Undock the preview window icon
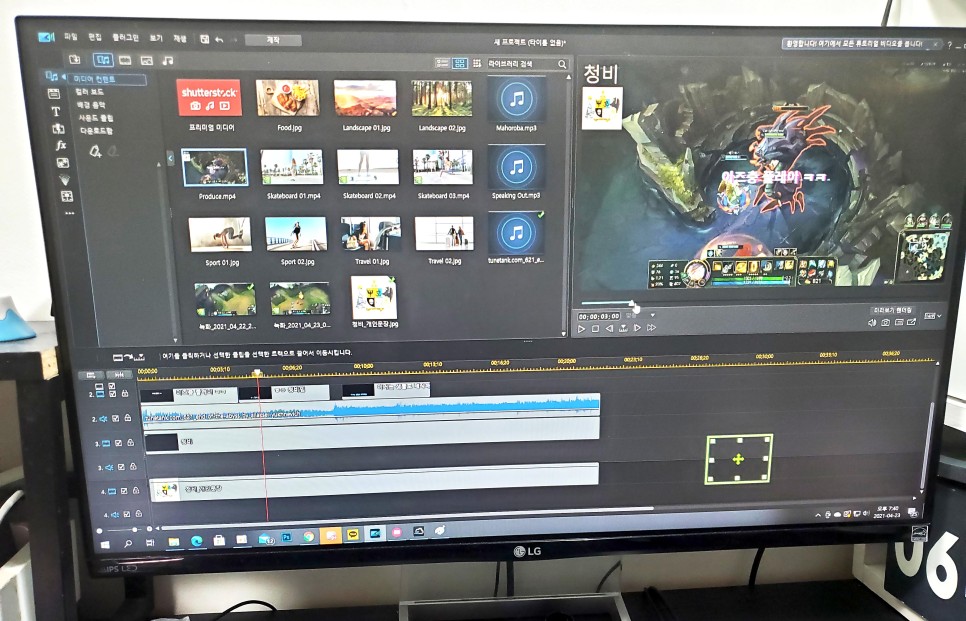The height and width of the screenshot is (621, 966). (x=911, y=322)
